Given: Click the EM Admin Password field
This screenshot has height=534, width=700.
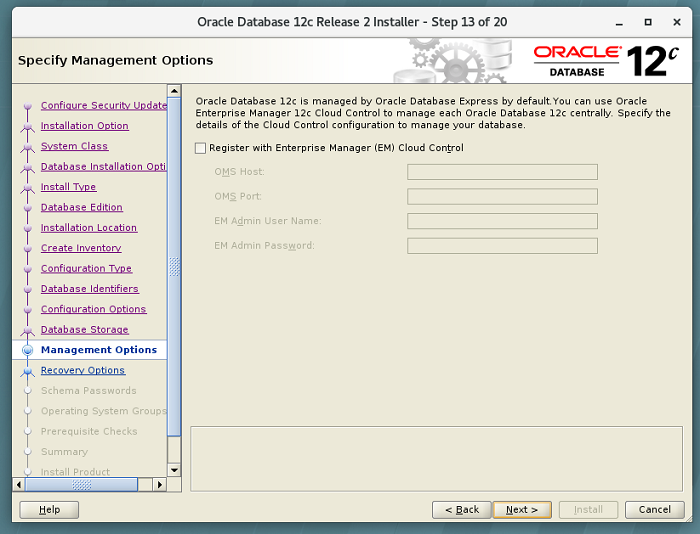Looking at the screenshot, I should click(502, 246).
